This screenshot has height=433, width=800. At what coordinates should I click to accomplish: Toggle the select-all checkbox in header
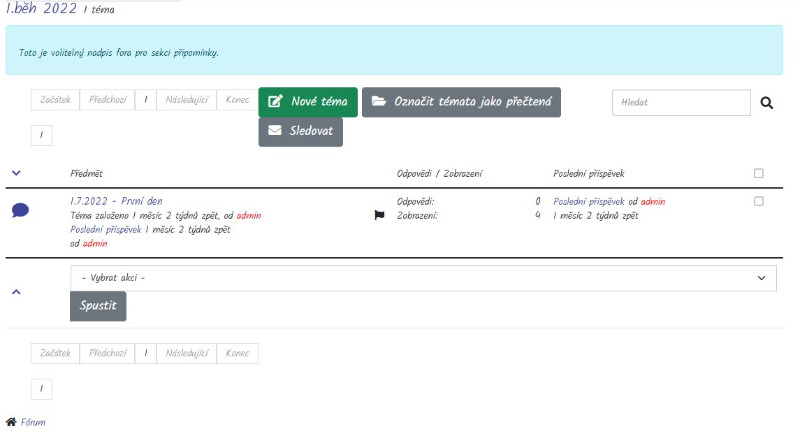[x=758, y=173]
